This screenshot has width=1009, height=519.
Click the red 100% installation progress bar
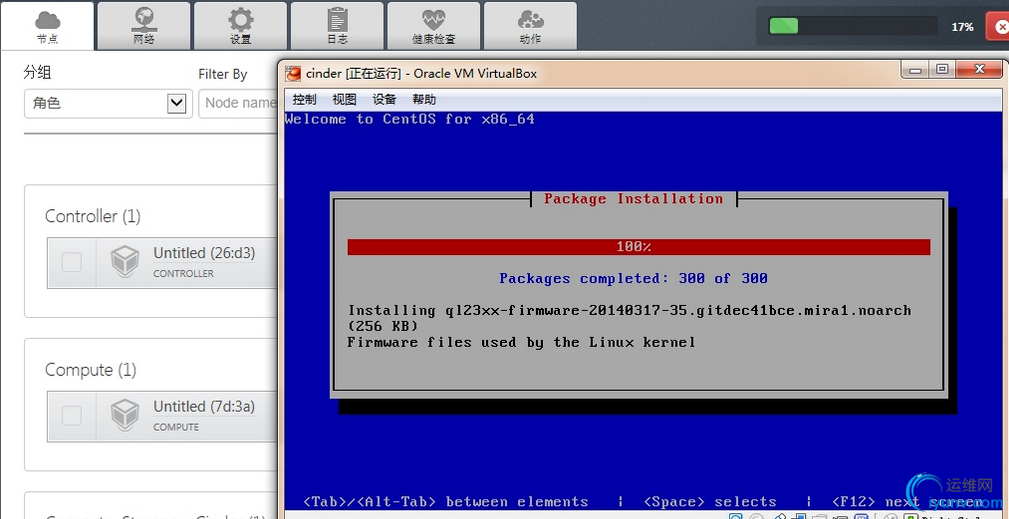639,247
